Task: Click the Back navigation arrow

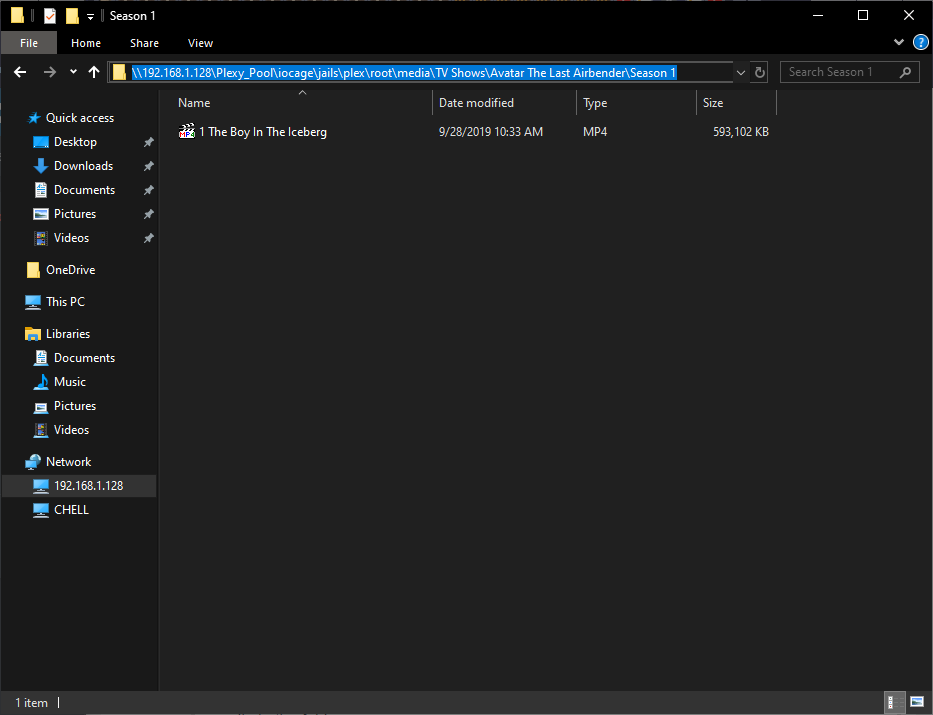Action: [20, 72]
